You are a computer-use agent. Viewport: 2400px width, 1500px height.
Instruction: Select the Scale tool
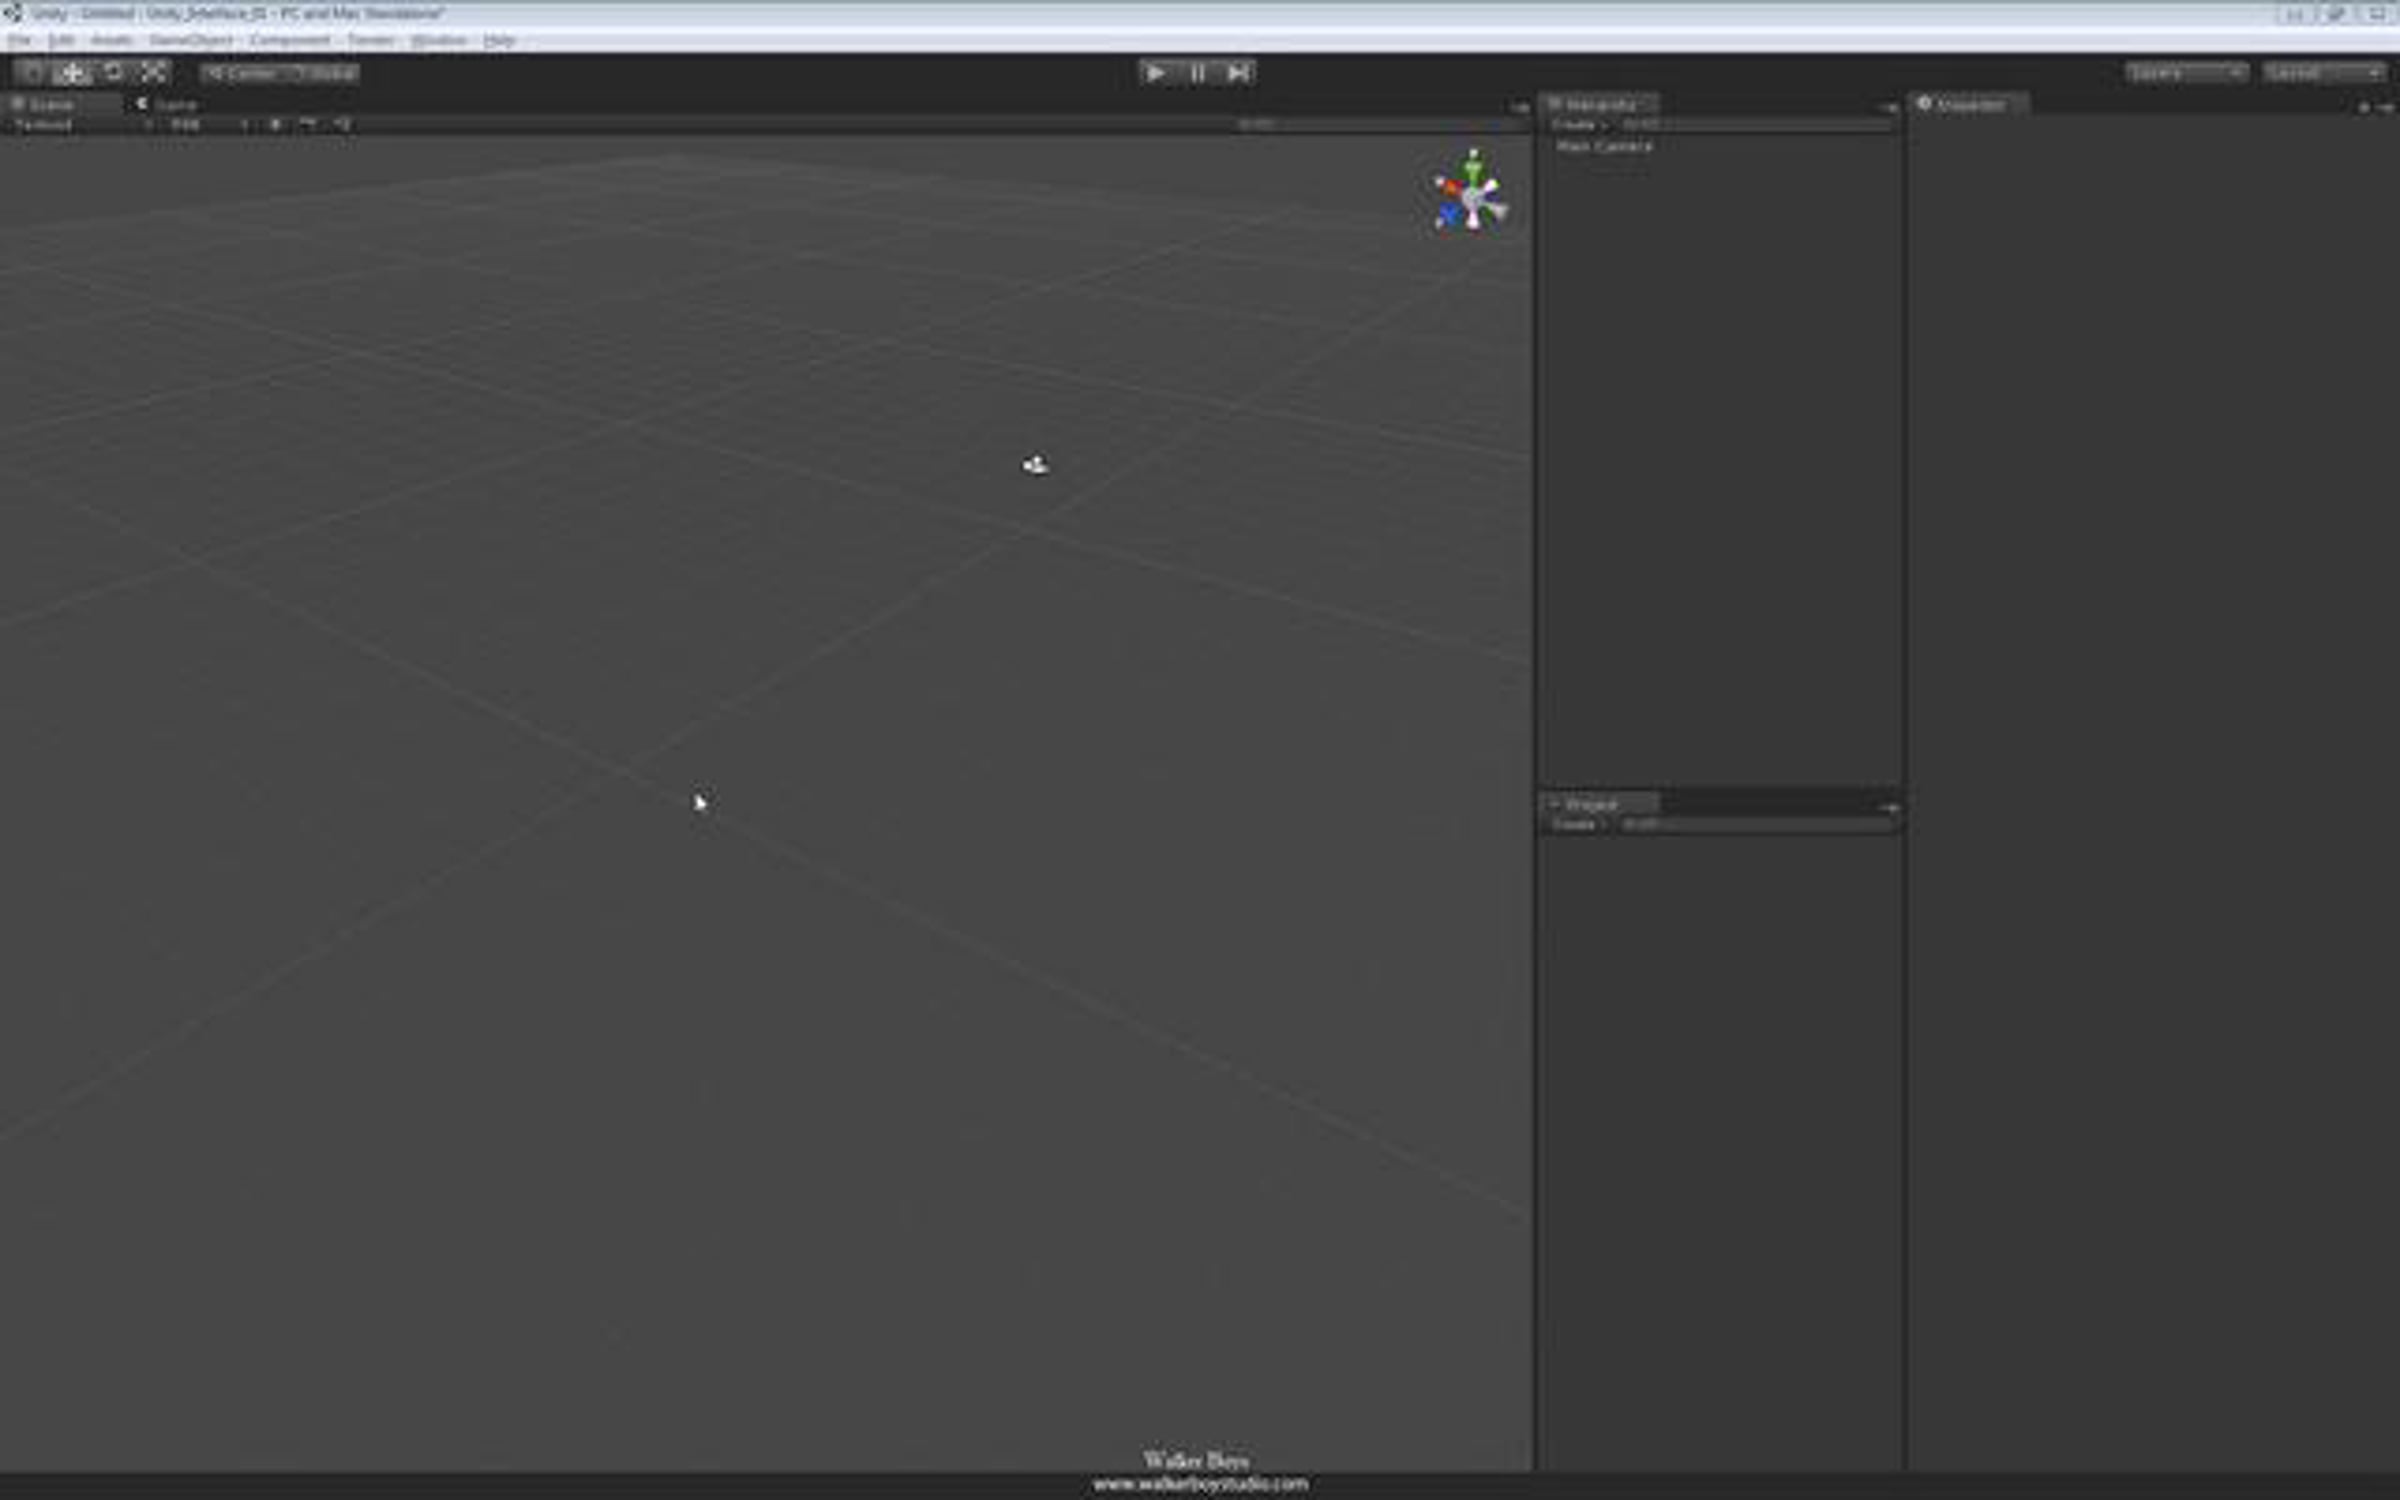(x=153, y=73)
